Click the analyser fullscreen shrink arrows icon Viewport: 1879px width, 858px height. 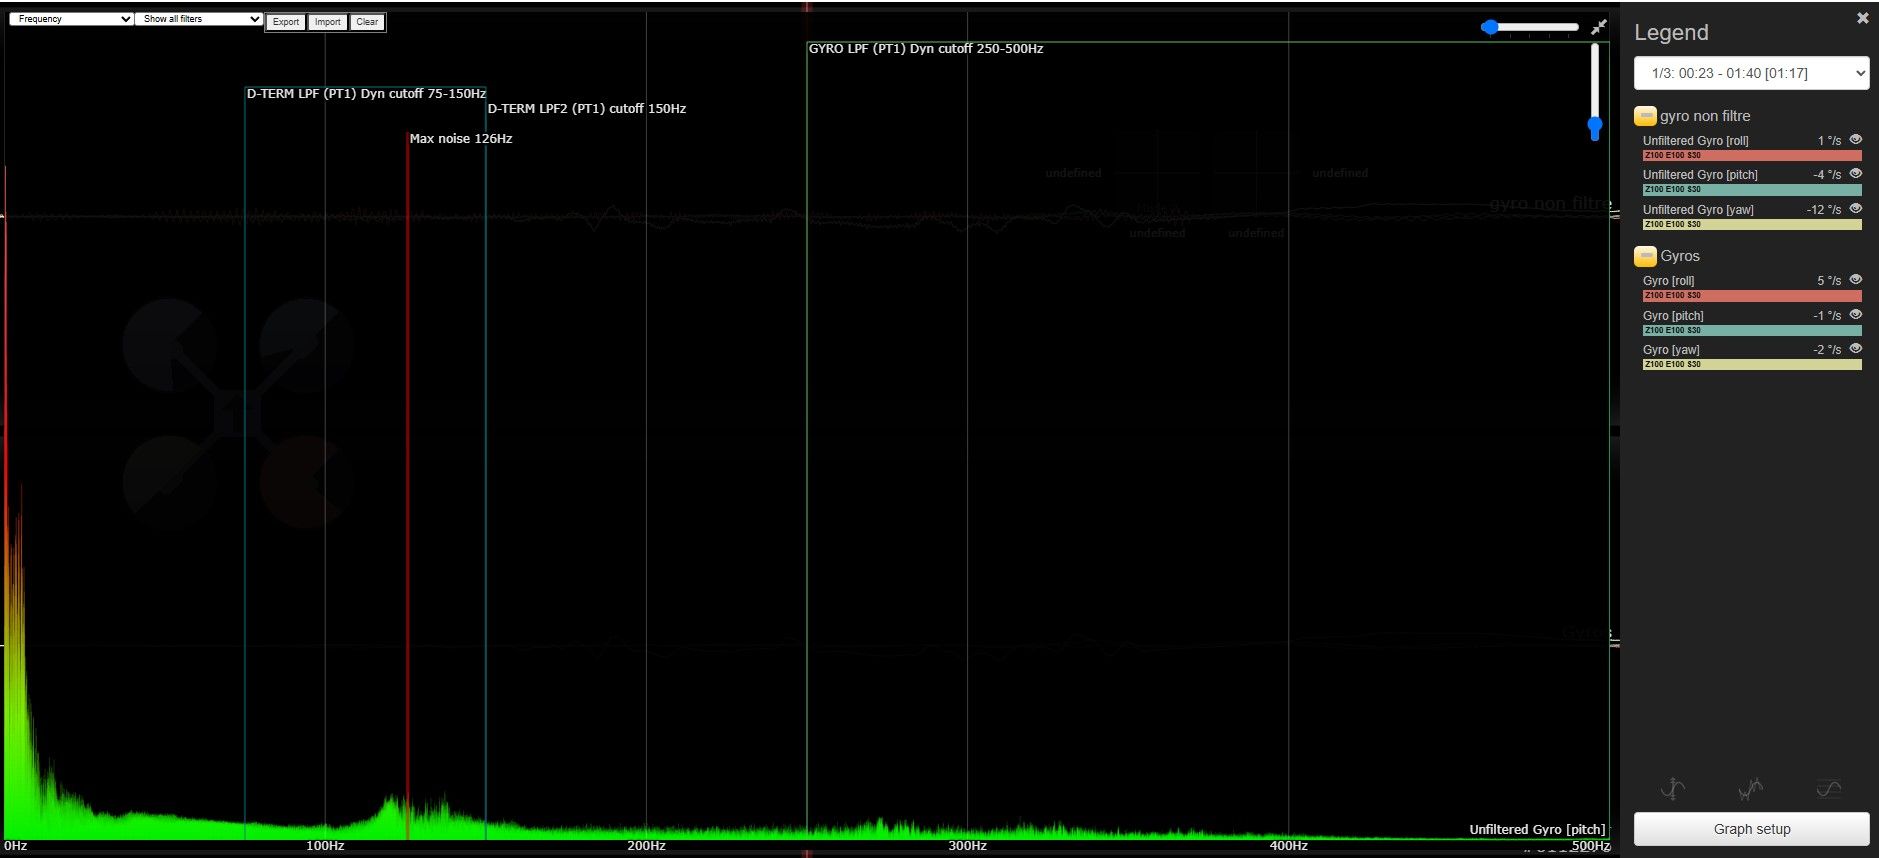(1599, 27)
